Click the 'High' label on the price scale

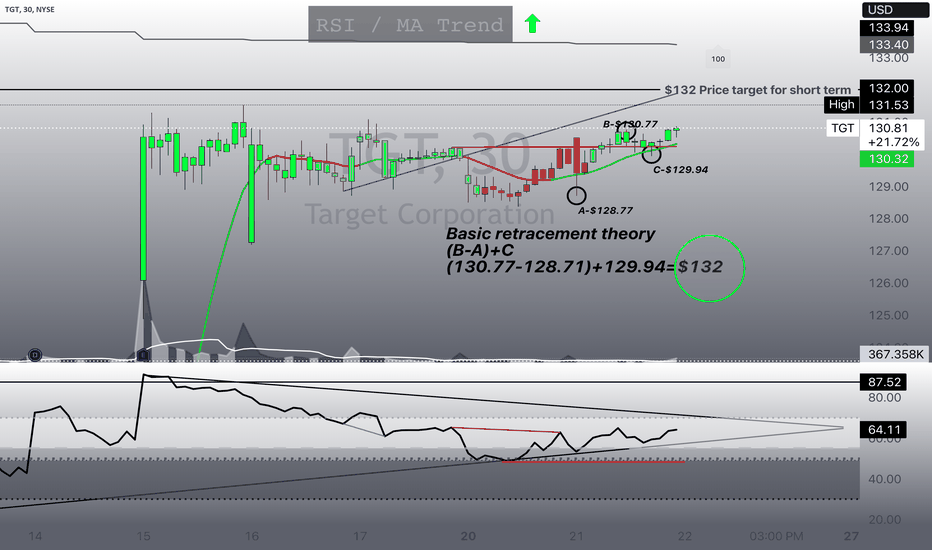click(841, 105)
